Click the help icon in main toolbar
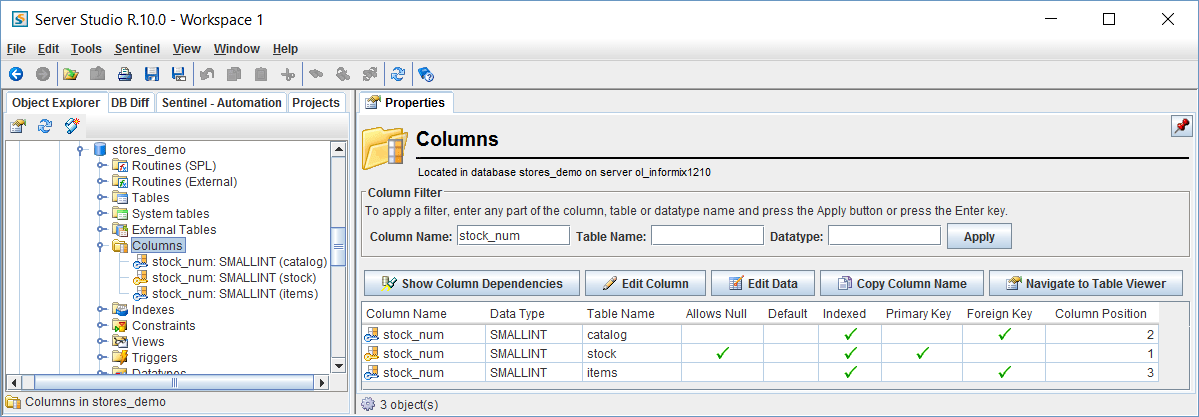The height and width of the screenshot is (417, 1199). tap(425, 74)
